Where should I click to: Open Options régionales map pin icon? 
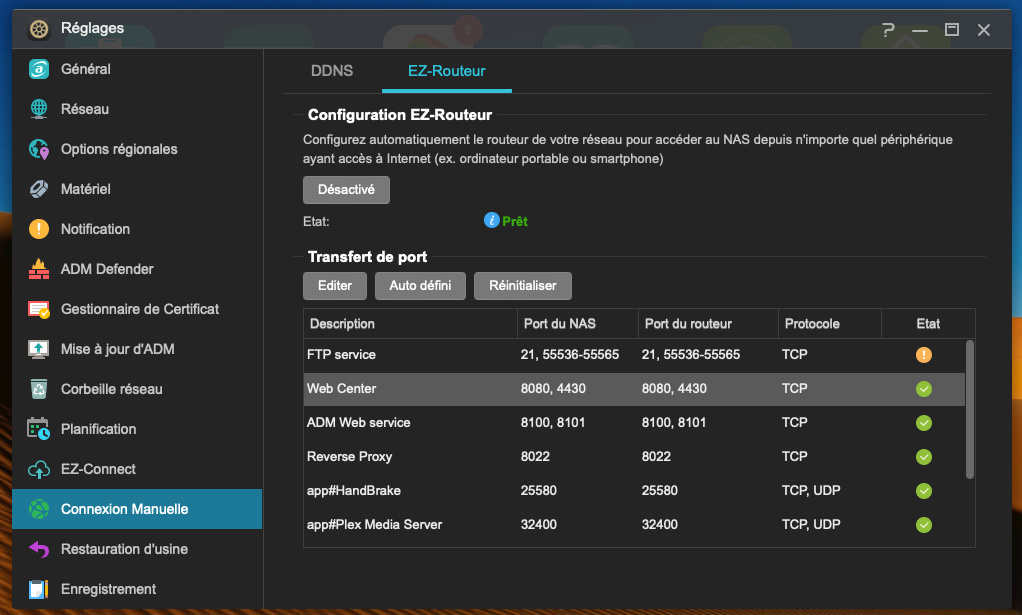[x=39, y=149]
